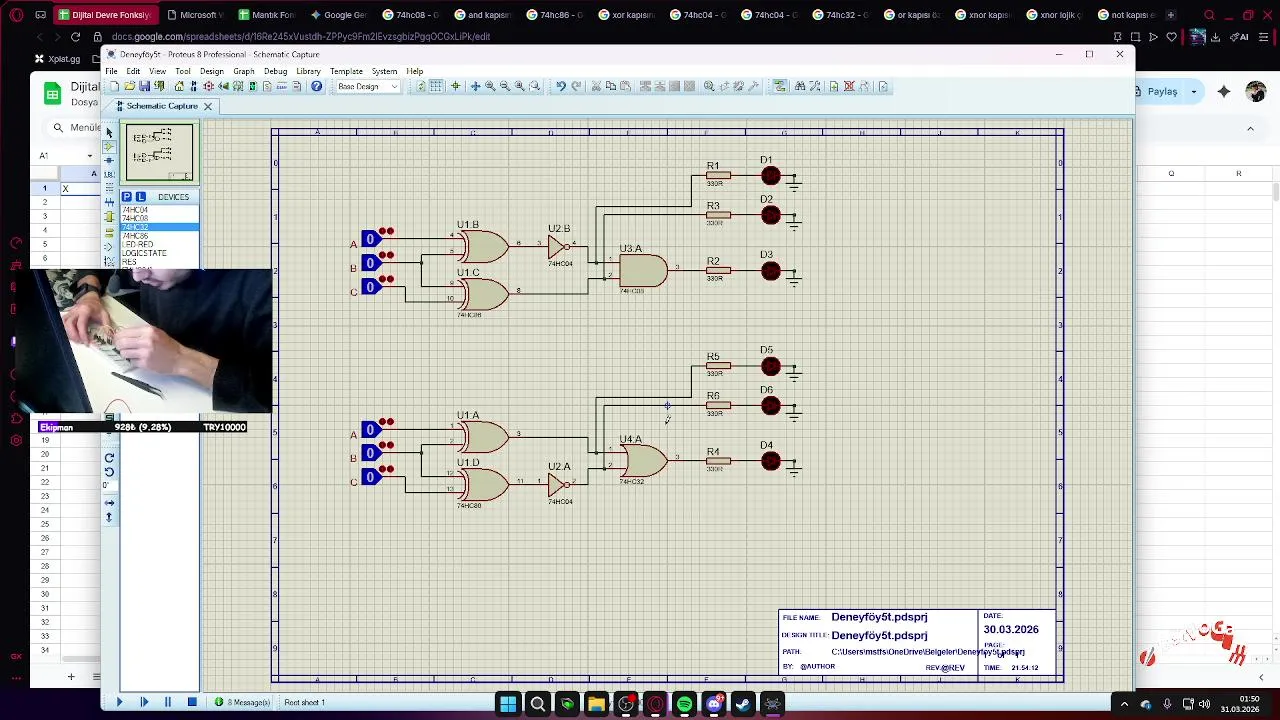This screenshot has height=720, width=1280.
Task: Select the Wire Label Mode tool
Action: 109,175
